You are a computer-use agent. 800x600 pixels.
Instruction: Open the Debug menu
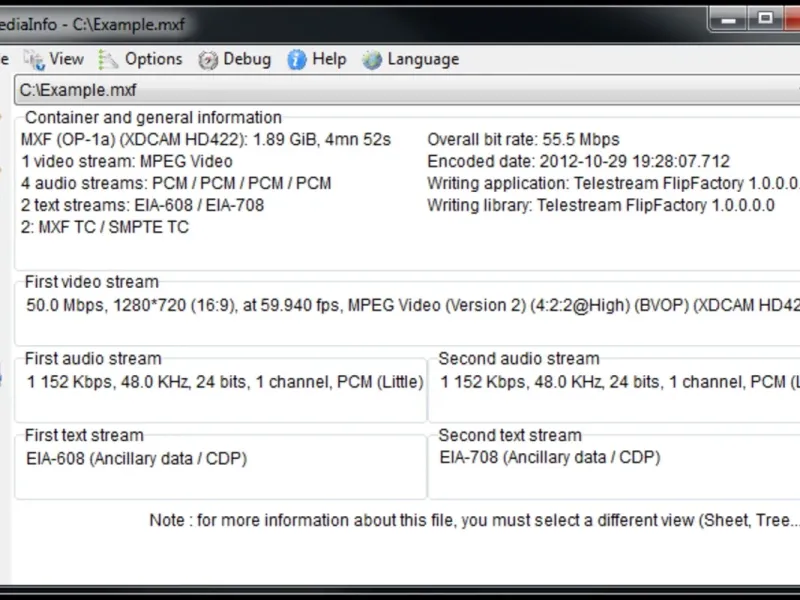click(x=247, y=59)
